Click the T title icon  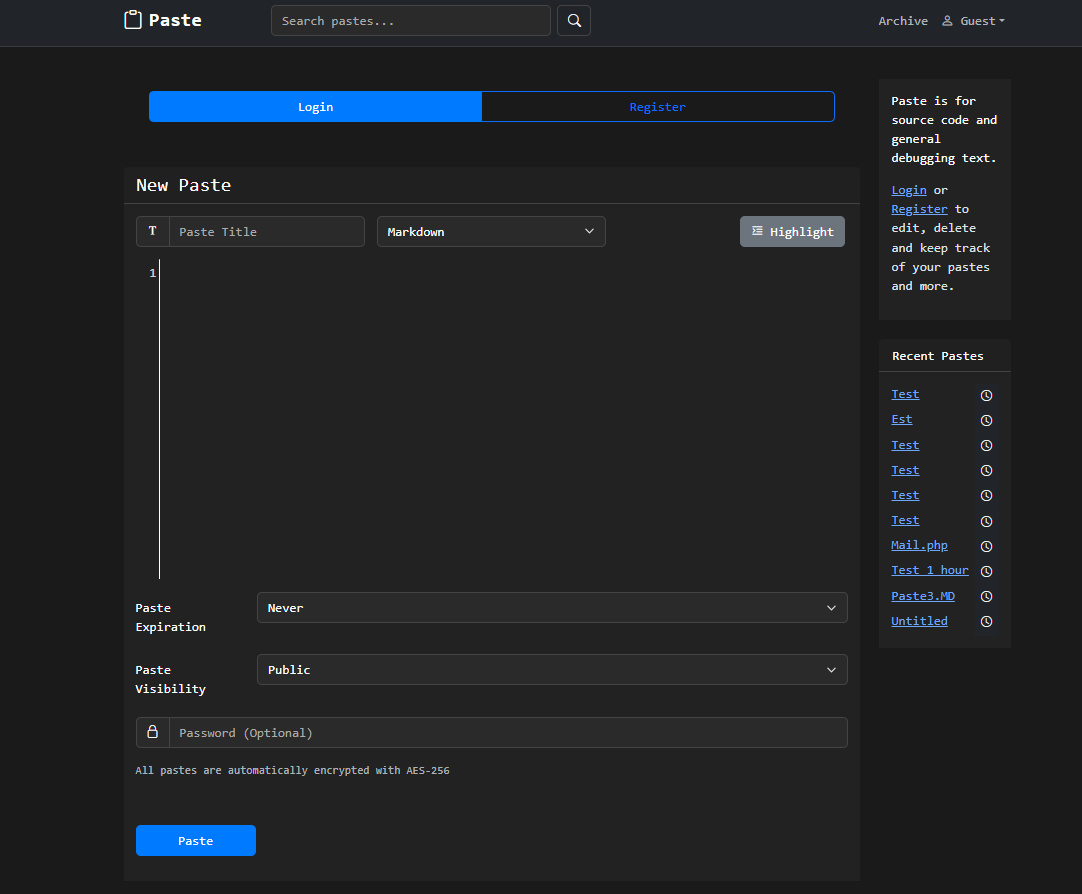tap(153, 231)
